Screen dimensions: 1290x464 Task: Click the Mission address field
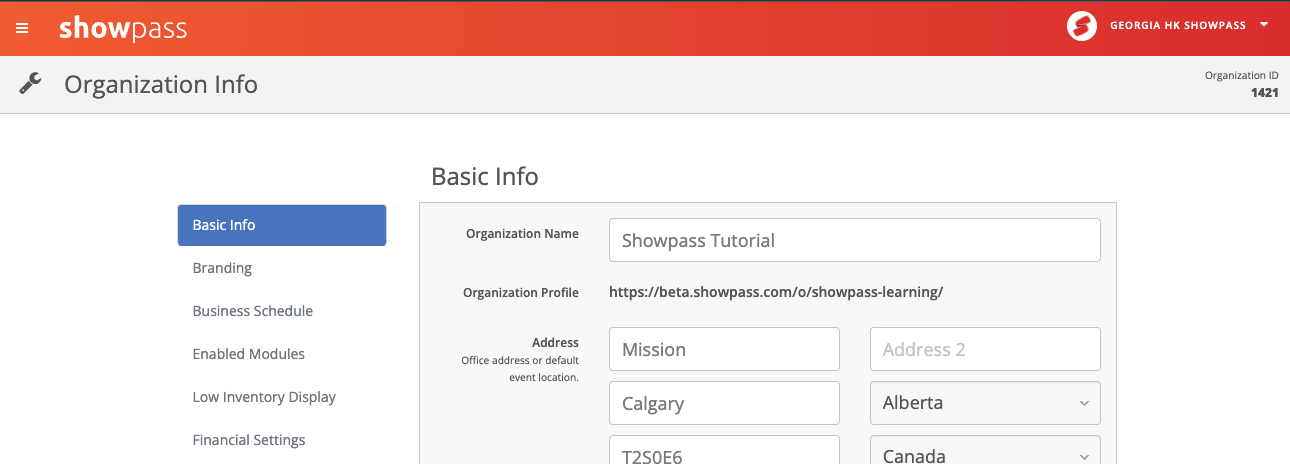(724, 349)
